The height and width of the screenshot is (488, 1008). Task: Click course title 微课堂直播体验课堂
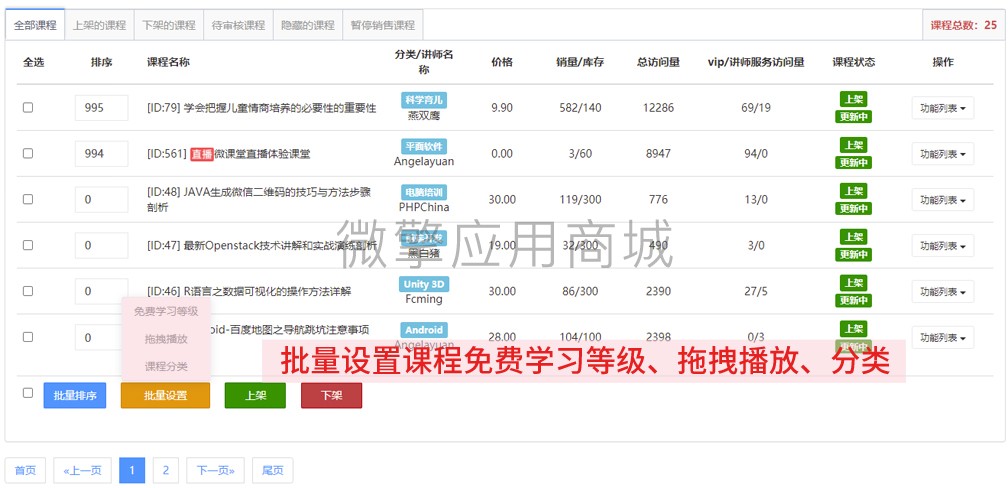point(262,154)
